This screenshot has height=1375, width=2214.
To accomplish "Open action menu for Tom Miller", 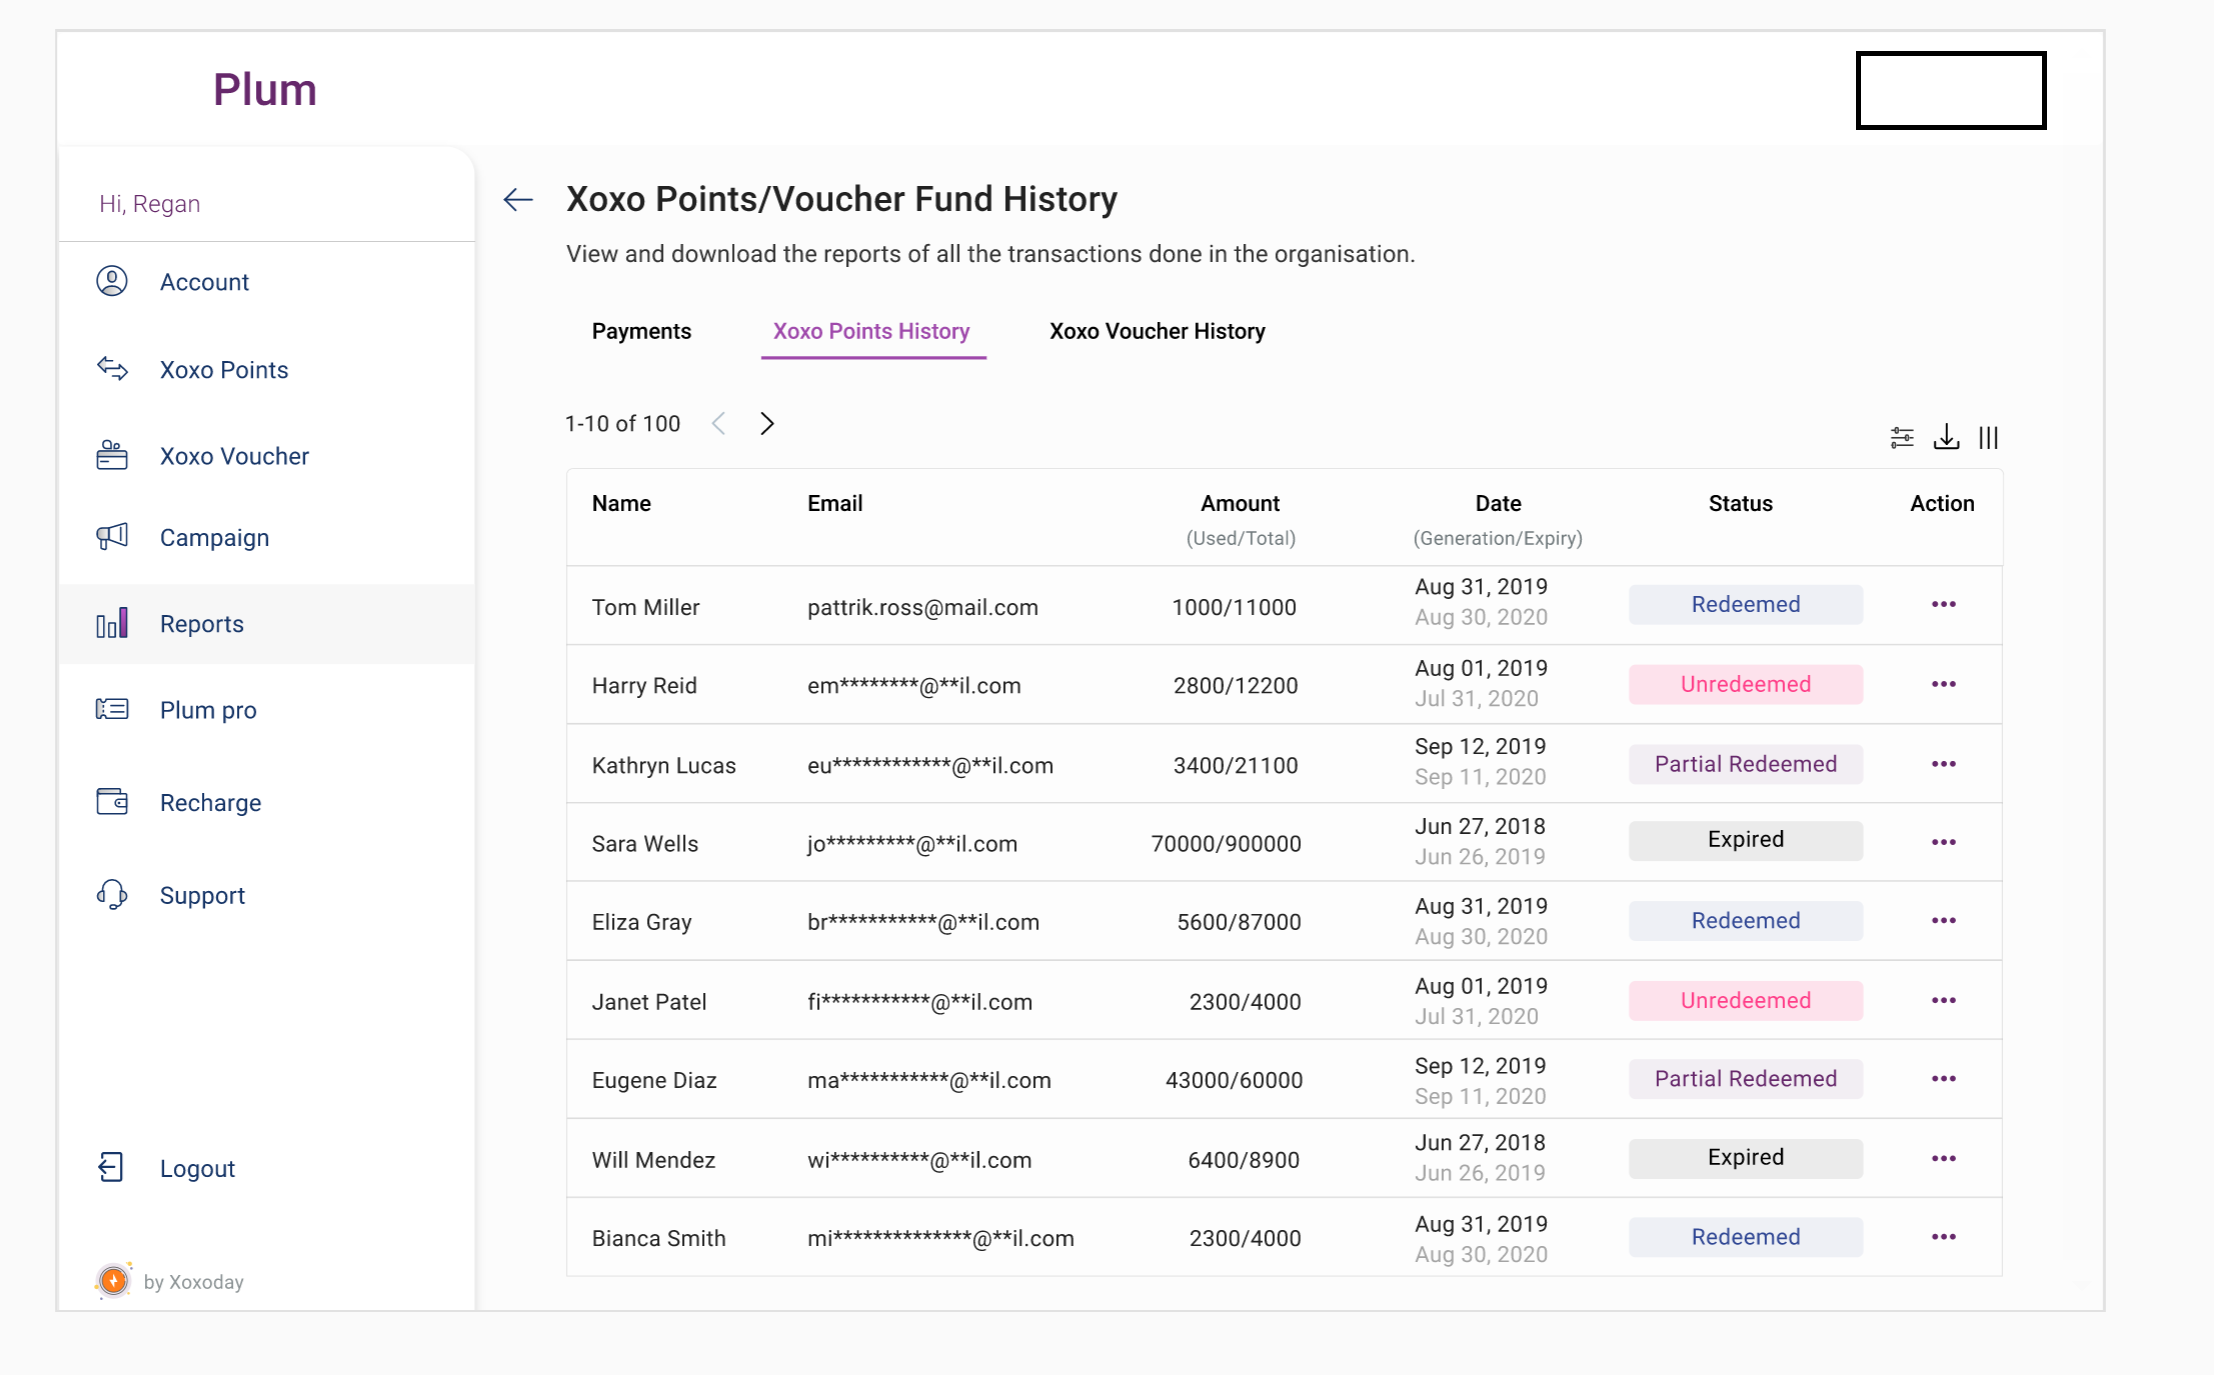I will click(x=1943, y=604).
